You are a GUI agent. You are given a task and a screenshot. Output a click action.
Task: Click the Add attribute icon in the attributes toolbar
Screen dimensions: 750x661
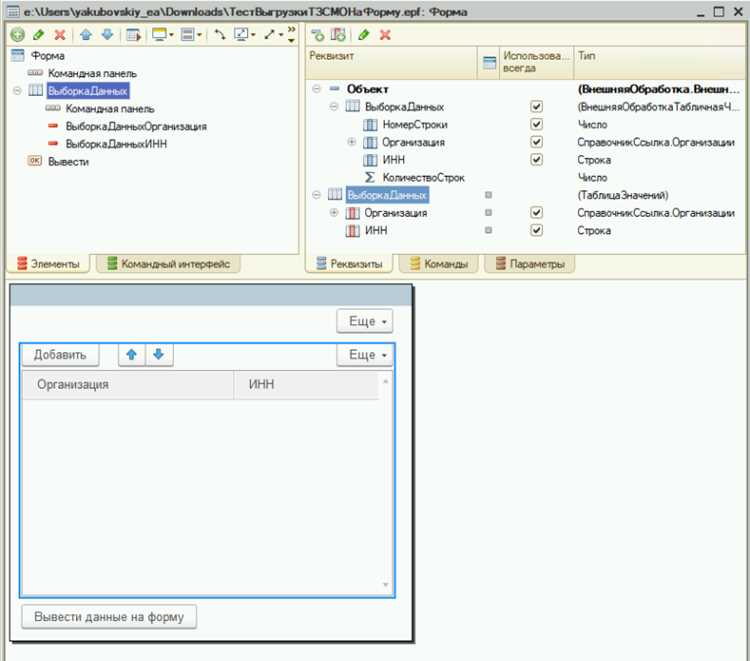pos(318,34)
